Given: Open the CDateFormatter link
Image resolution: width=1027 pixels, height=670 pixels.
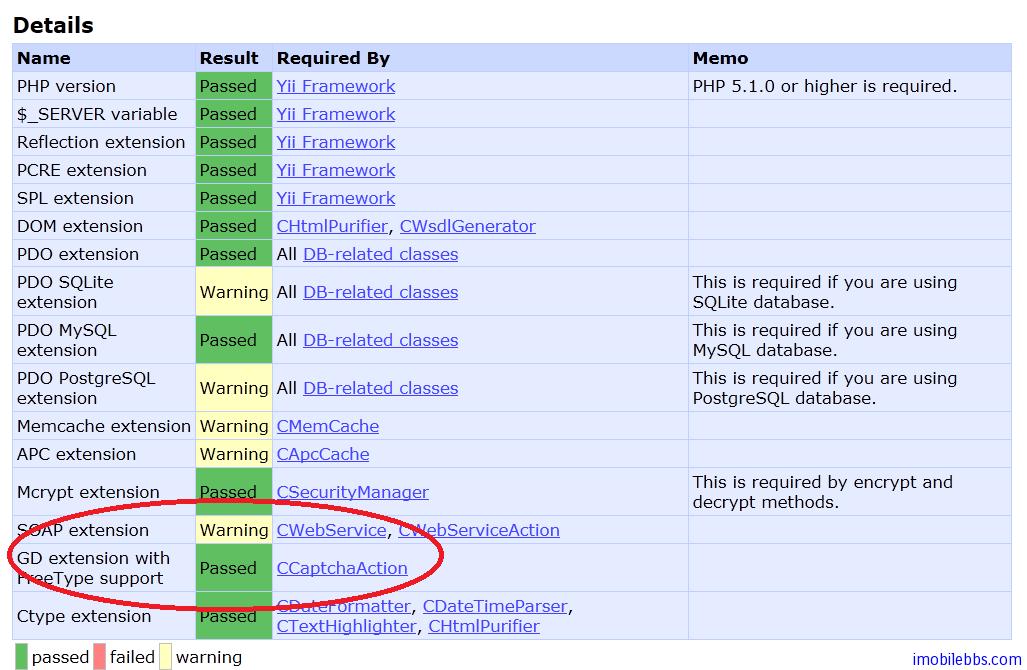Looking at the screenshot, I should pos(343,606).
